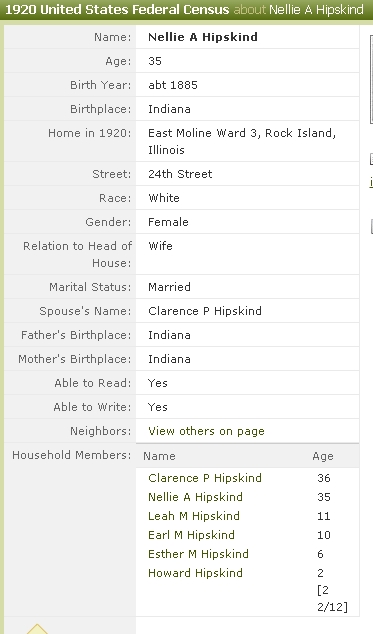Open Leah M Hipskind's record link
373x634 pixels.
coord(194,516)
